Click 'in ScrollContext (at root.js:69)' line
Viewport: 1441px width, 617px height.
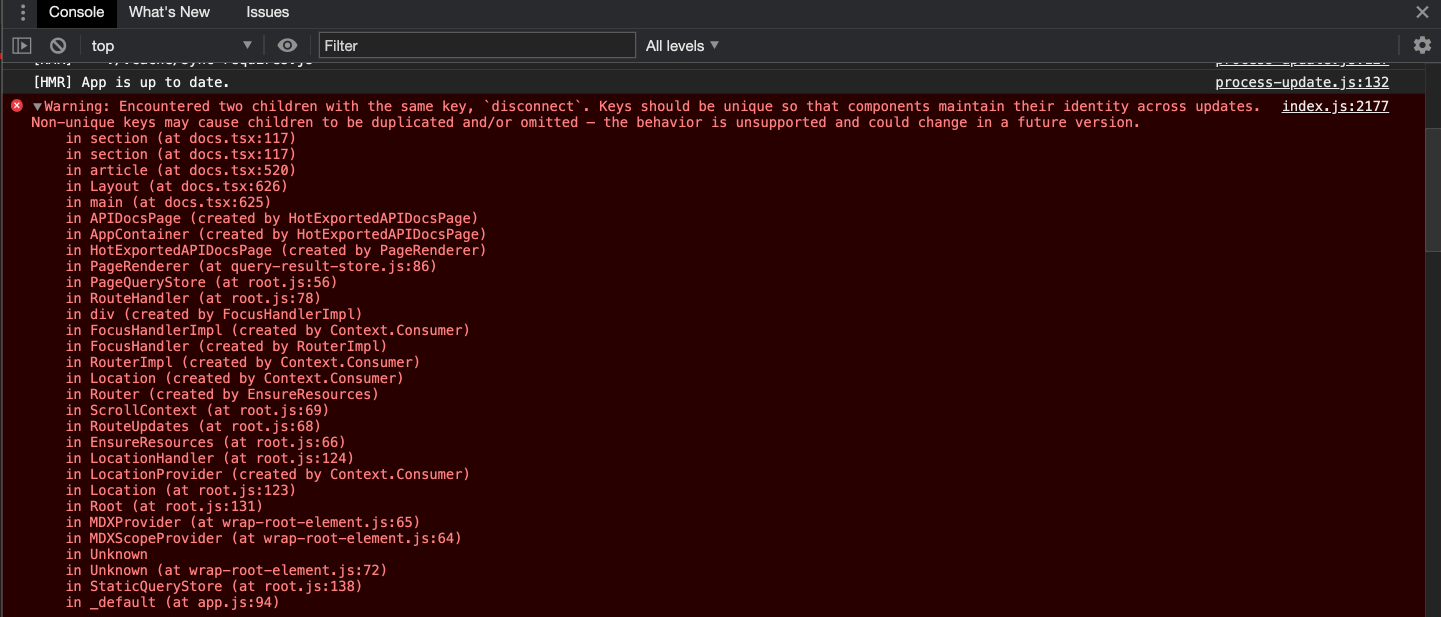[197, 410]
